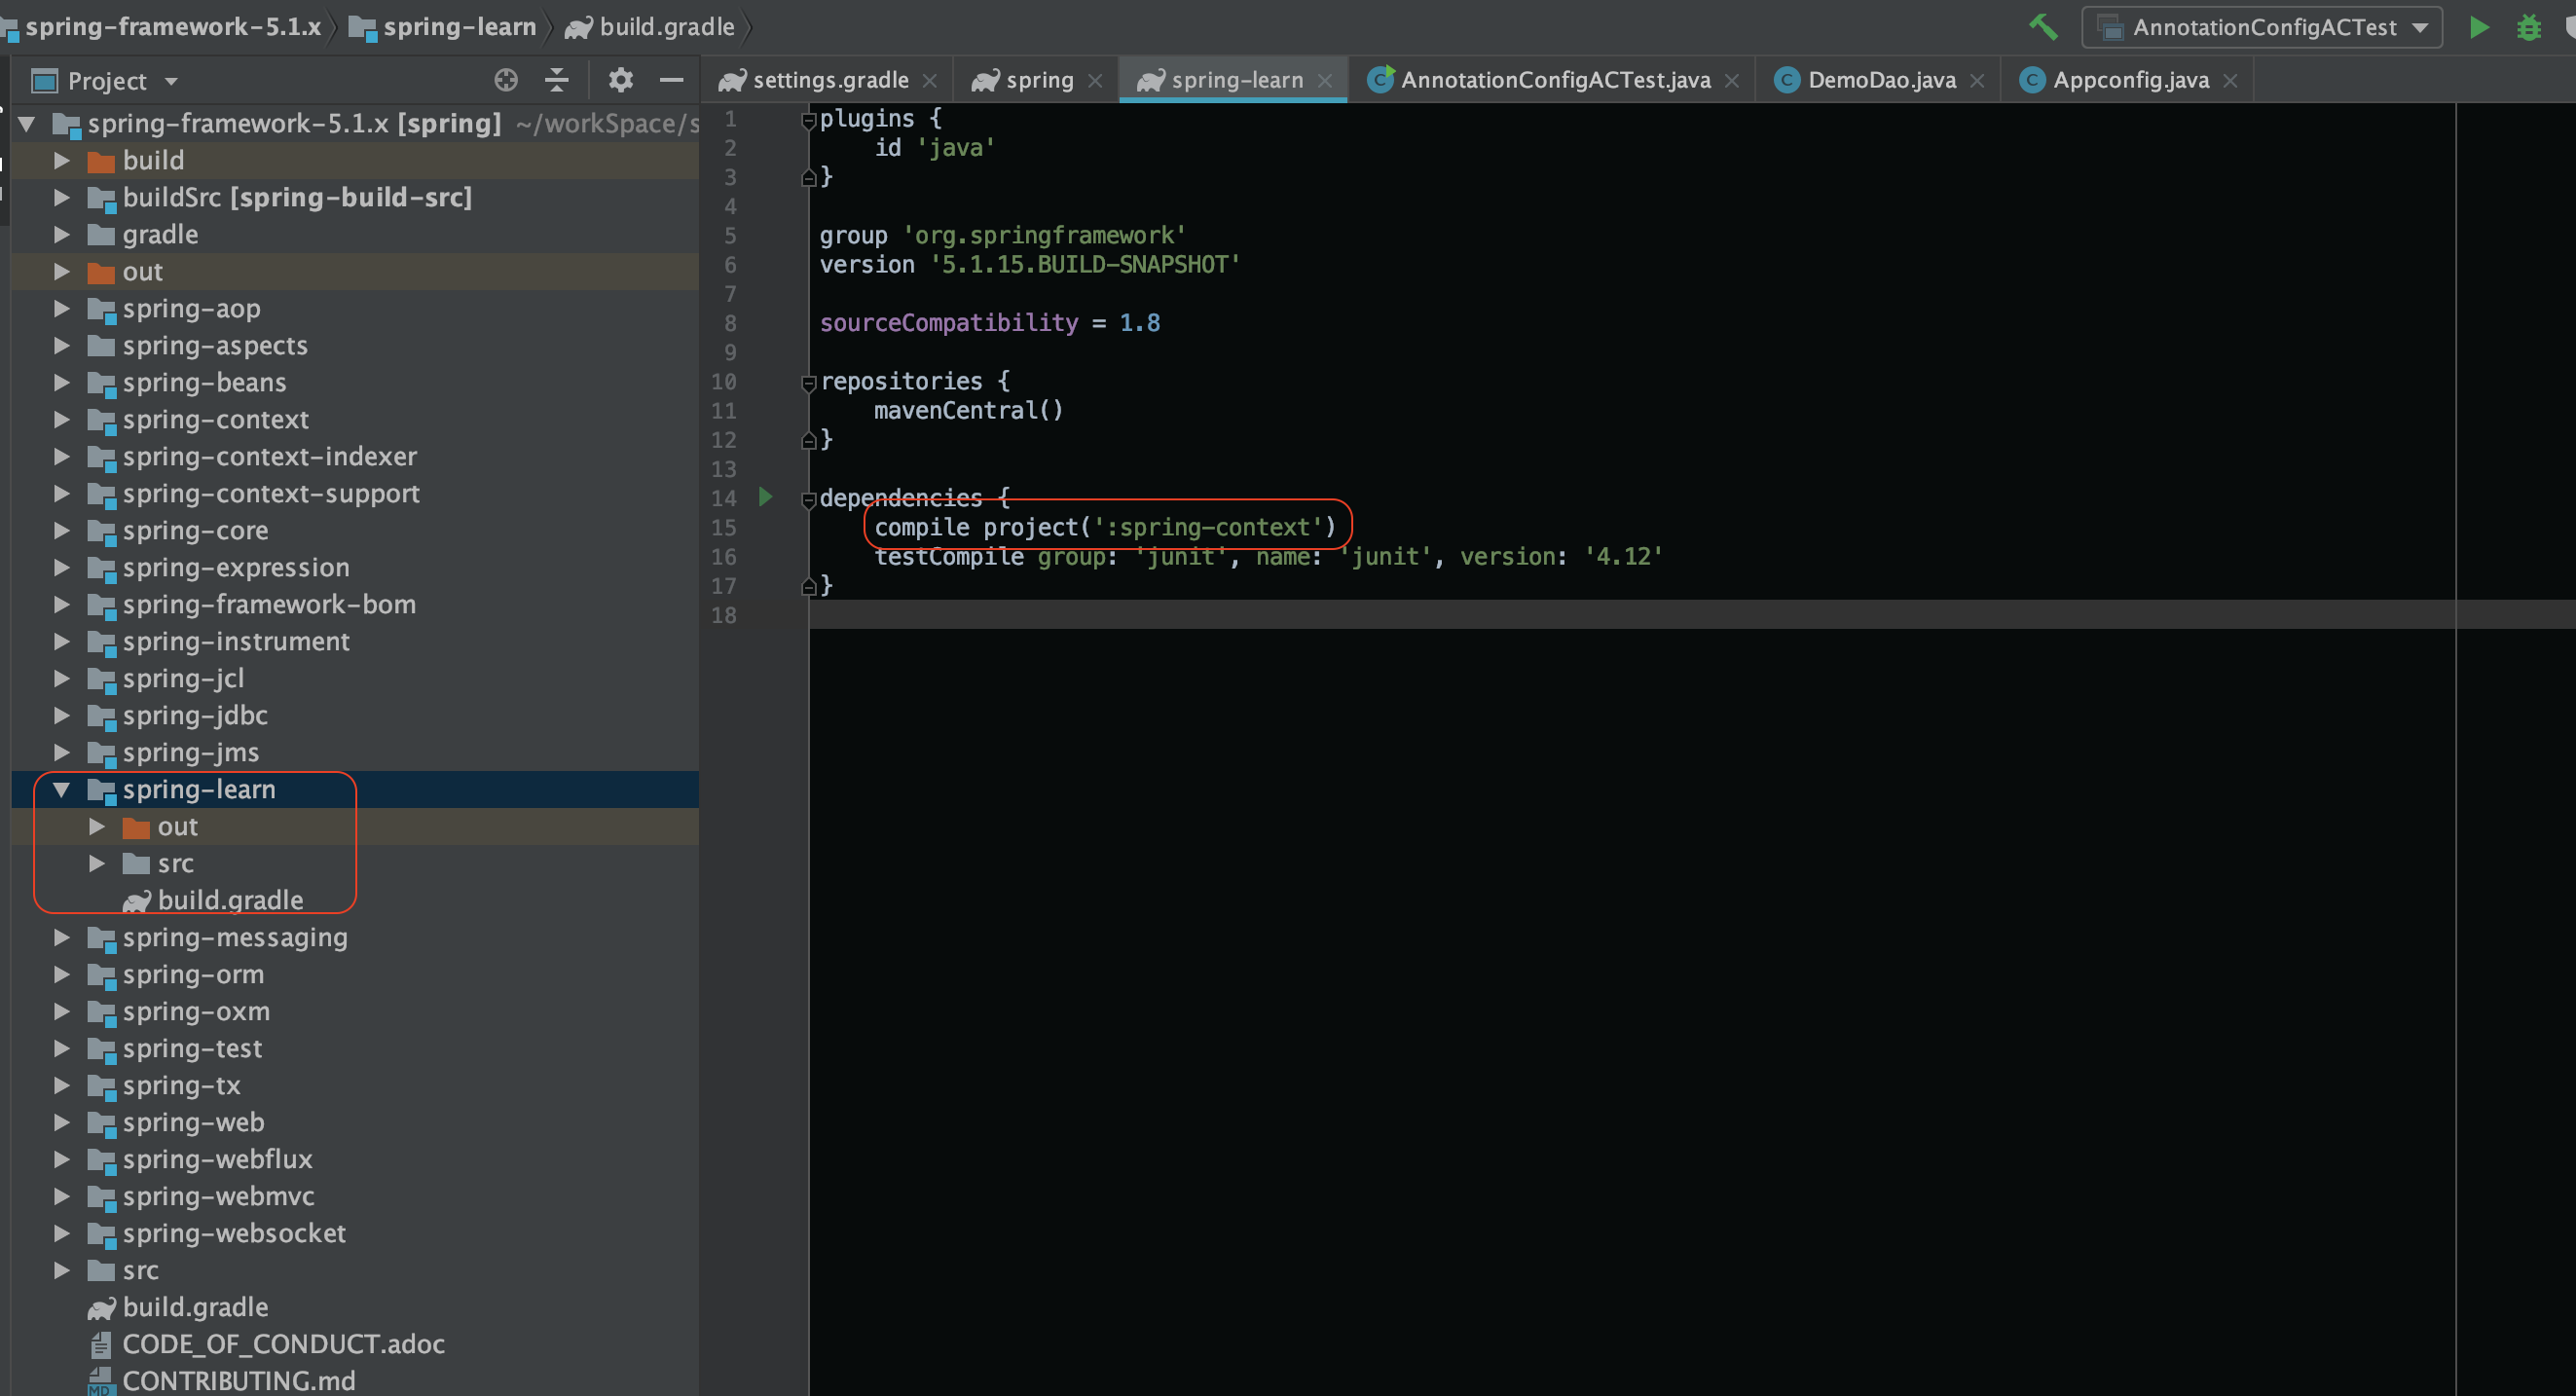Collapse all using Project panel icon
This screenshot has height=1396, width=2576.
(x=557, y=80)
